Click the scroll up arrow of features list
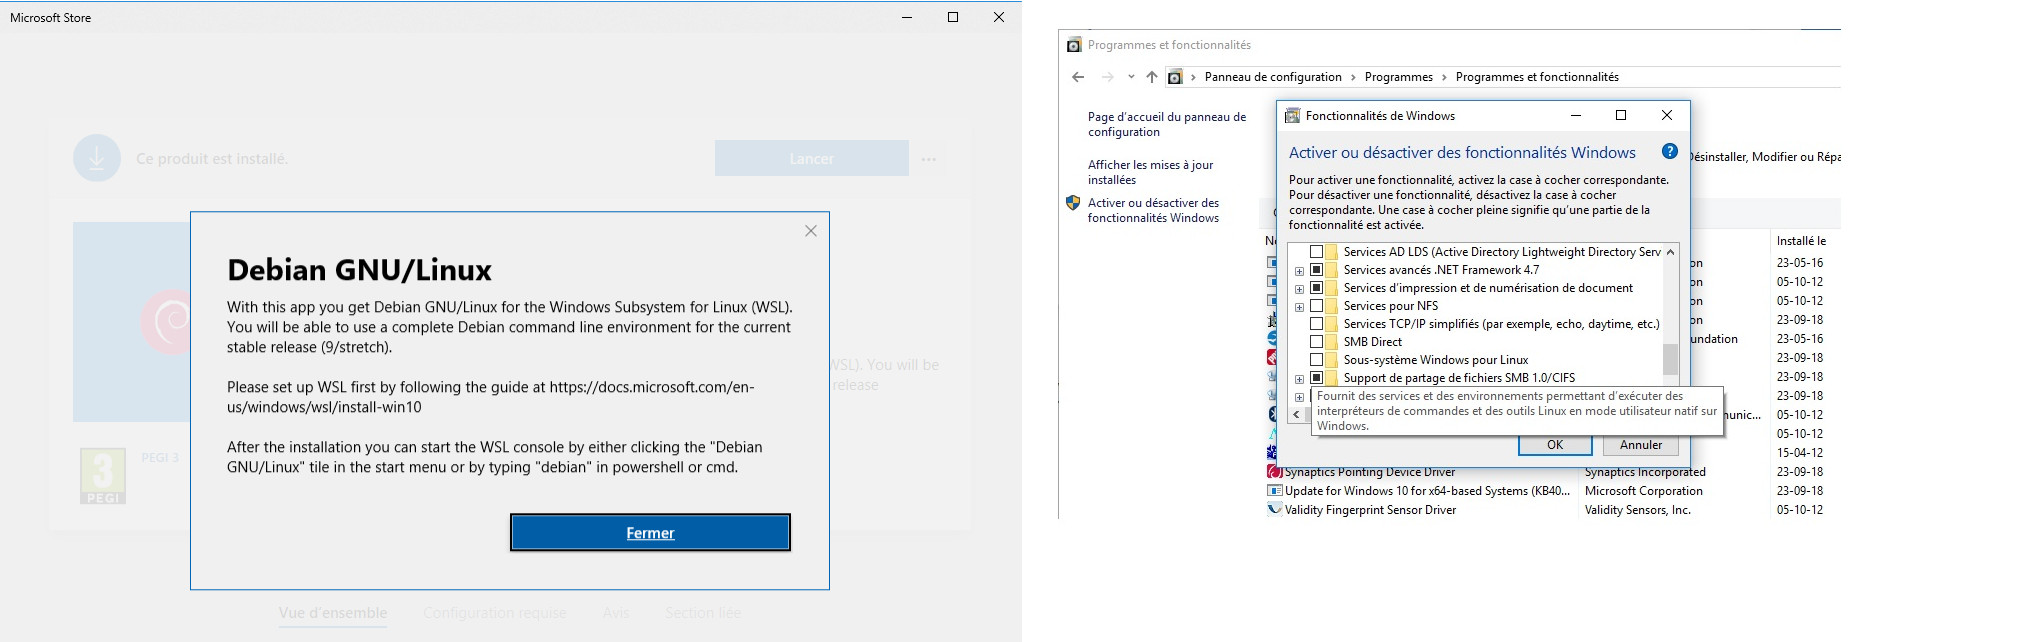Image resolution: width=2040 pixels, height=642 pixels. 1670,252
